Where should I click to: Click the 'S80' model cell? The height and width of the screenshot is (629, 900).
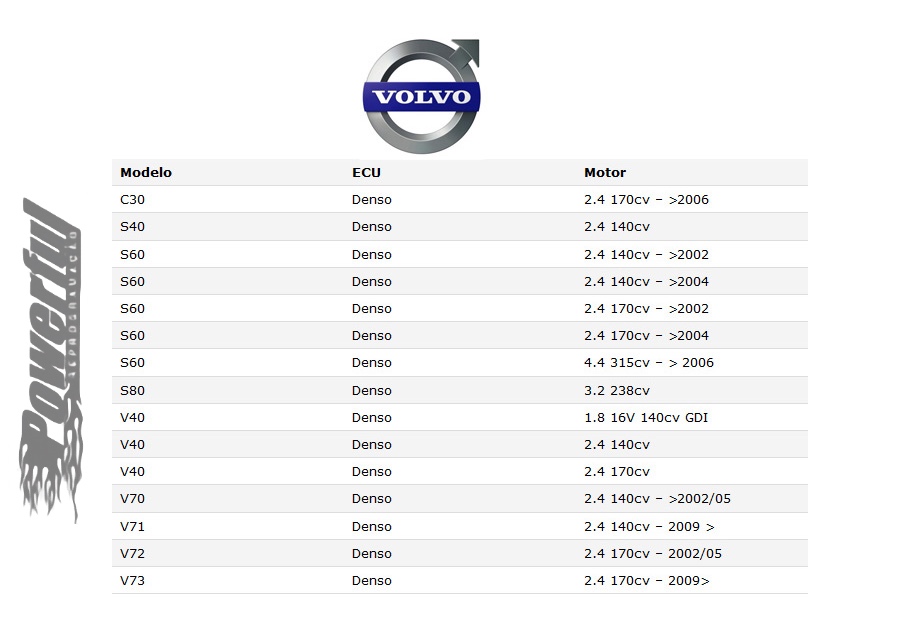(x=132, y=391)
